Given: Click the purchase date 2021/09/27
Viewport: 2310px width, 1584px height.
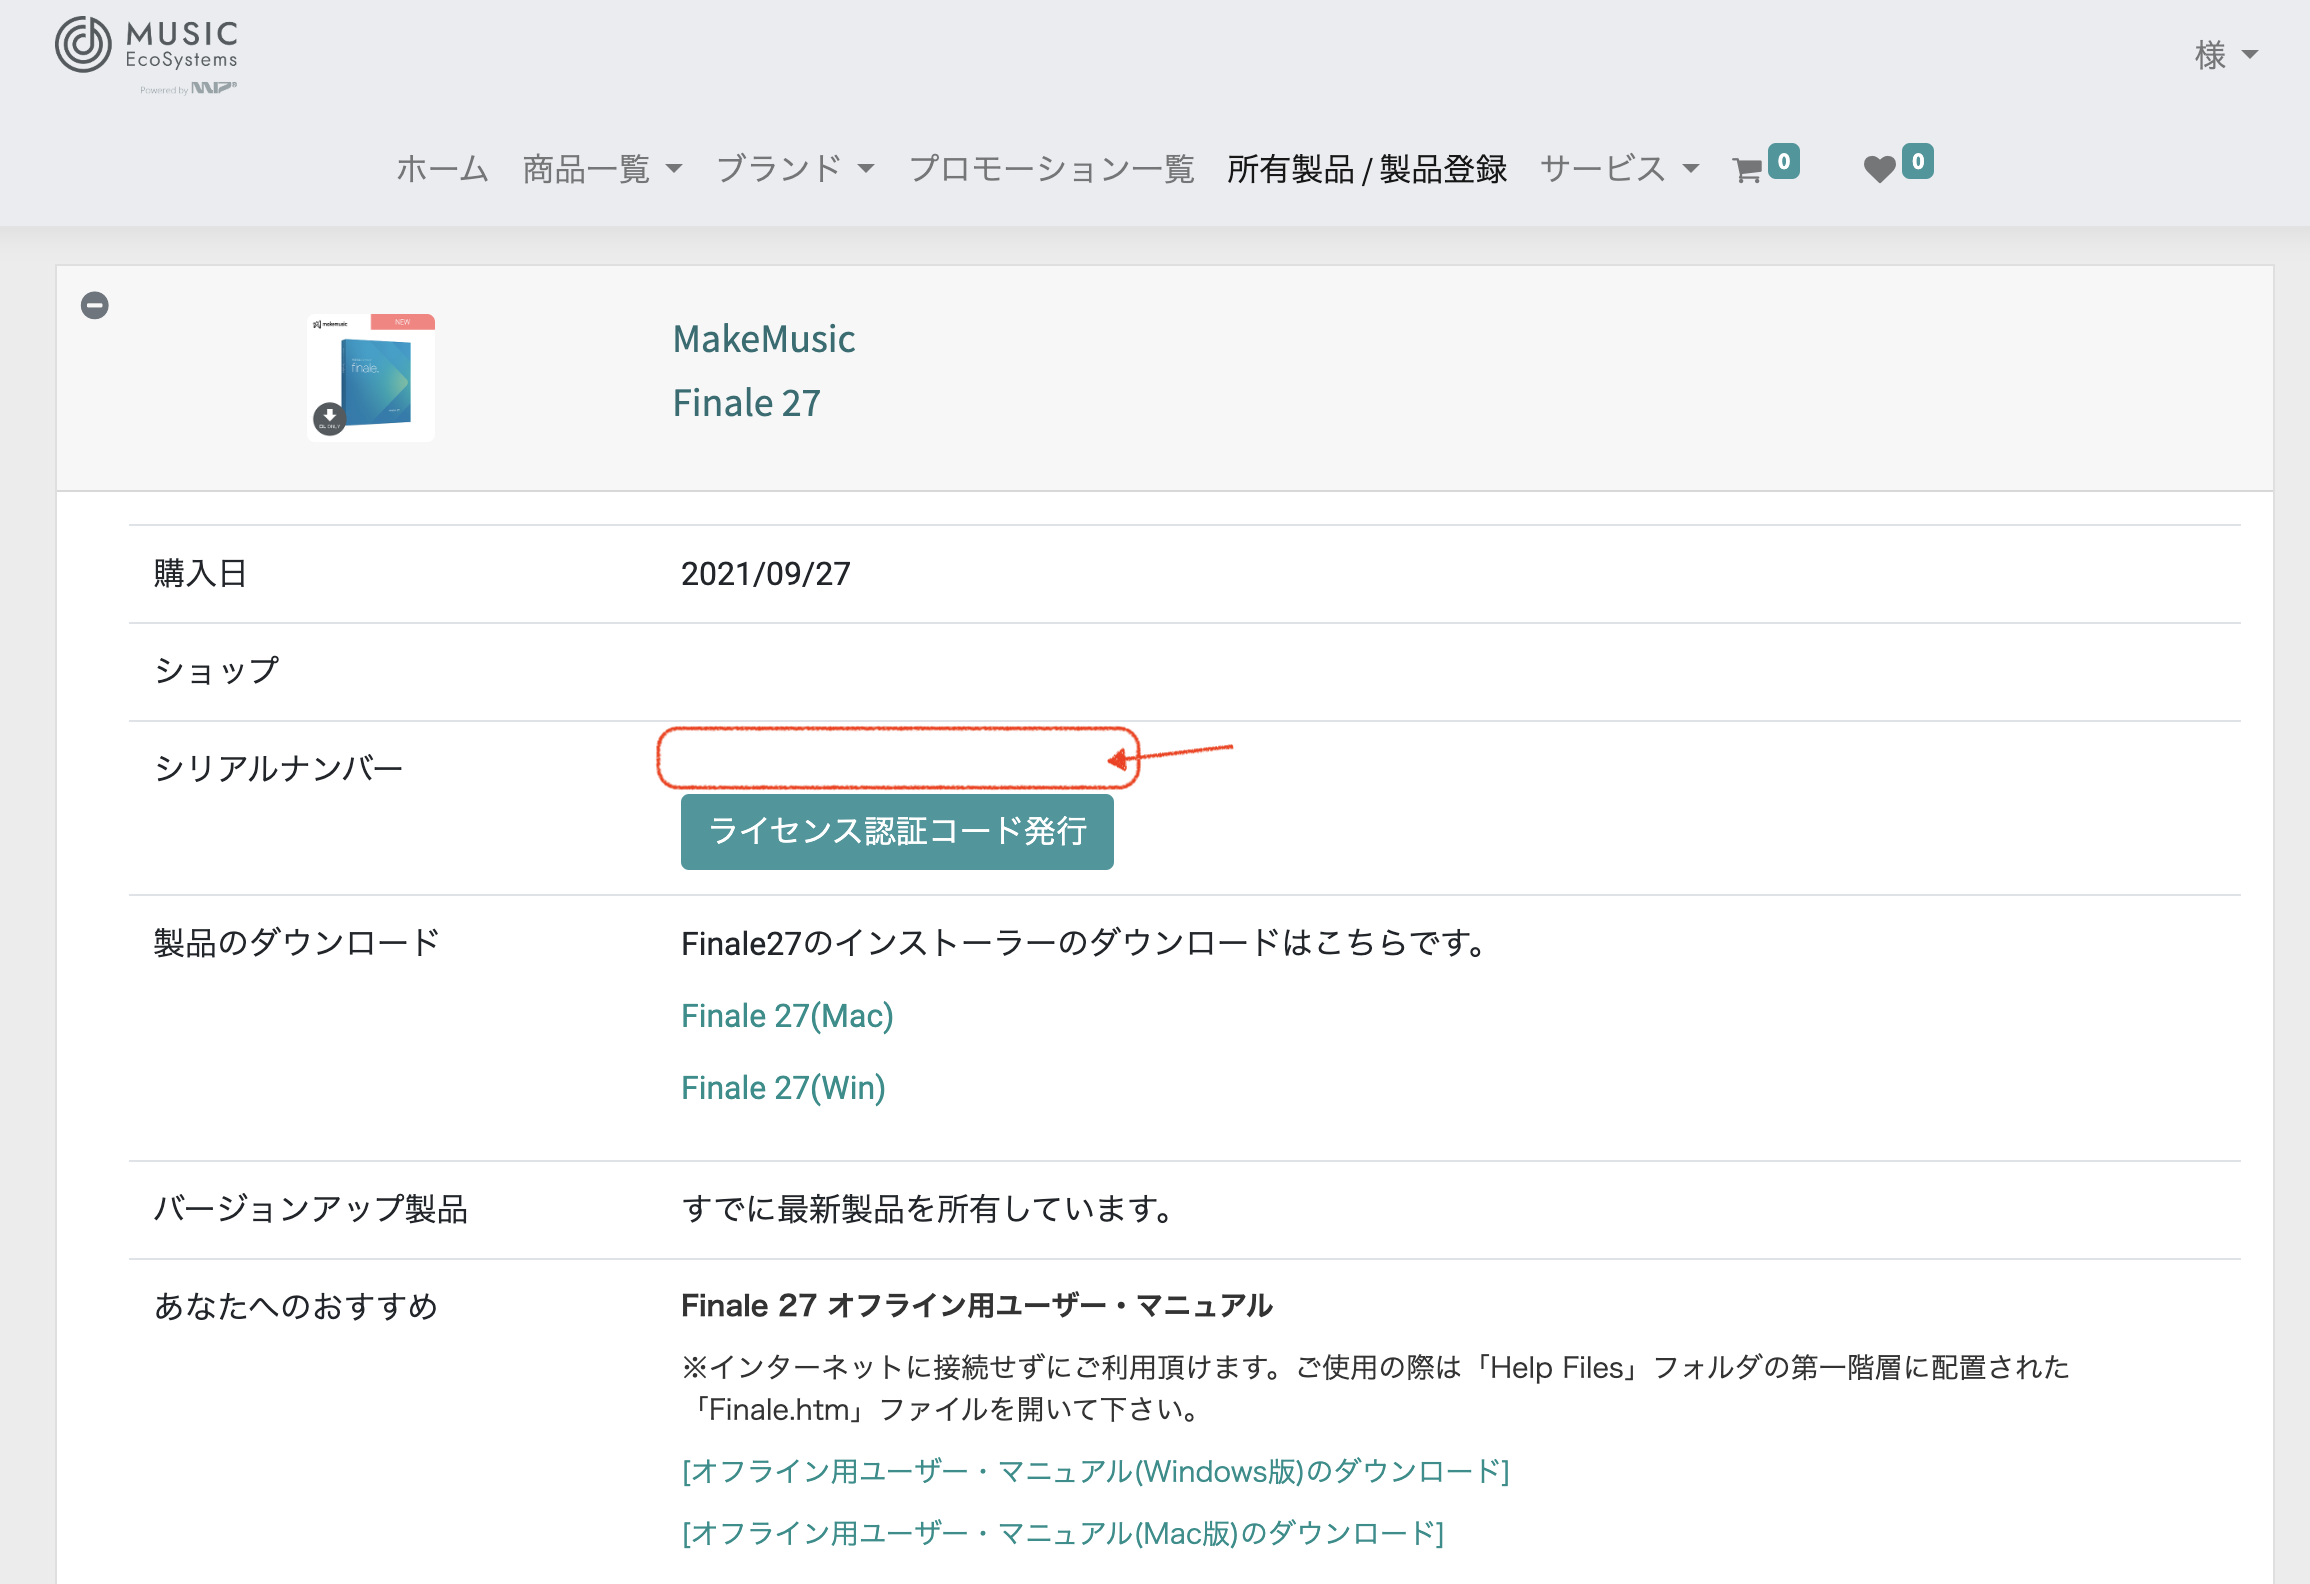Looking at the screenshot, I should pyautogui.click(x=765, y=574).
